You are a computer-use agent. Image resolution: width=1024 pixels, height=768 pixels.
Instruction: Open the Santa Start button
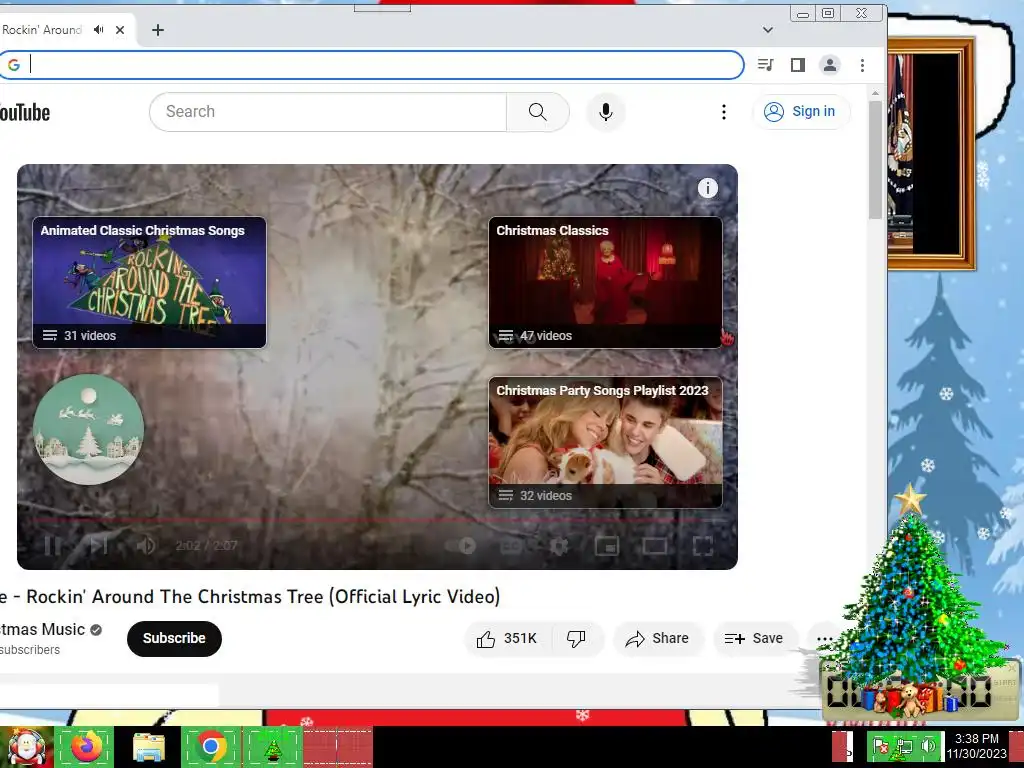26,747
